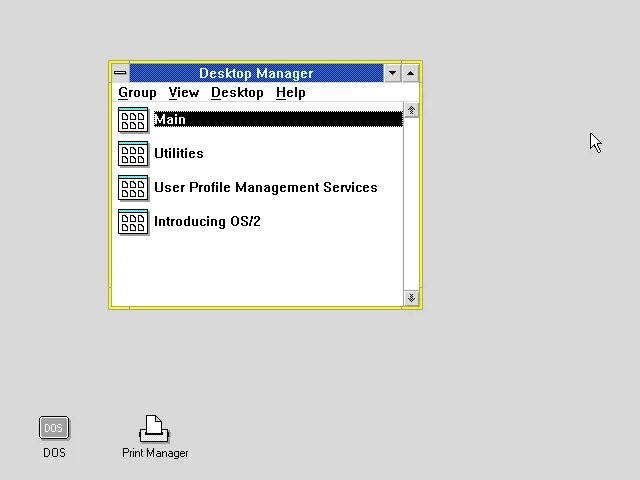
Task: Click the scroll-up arrow in the group list
Action: [x=411, y=110]
